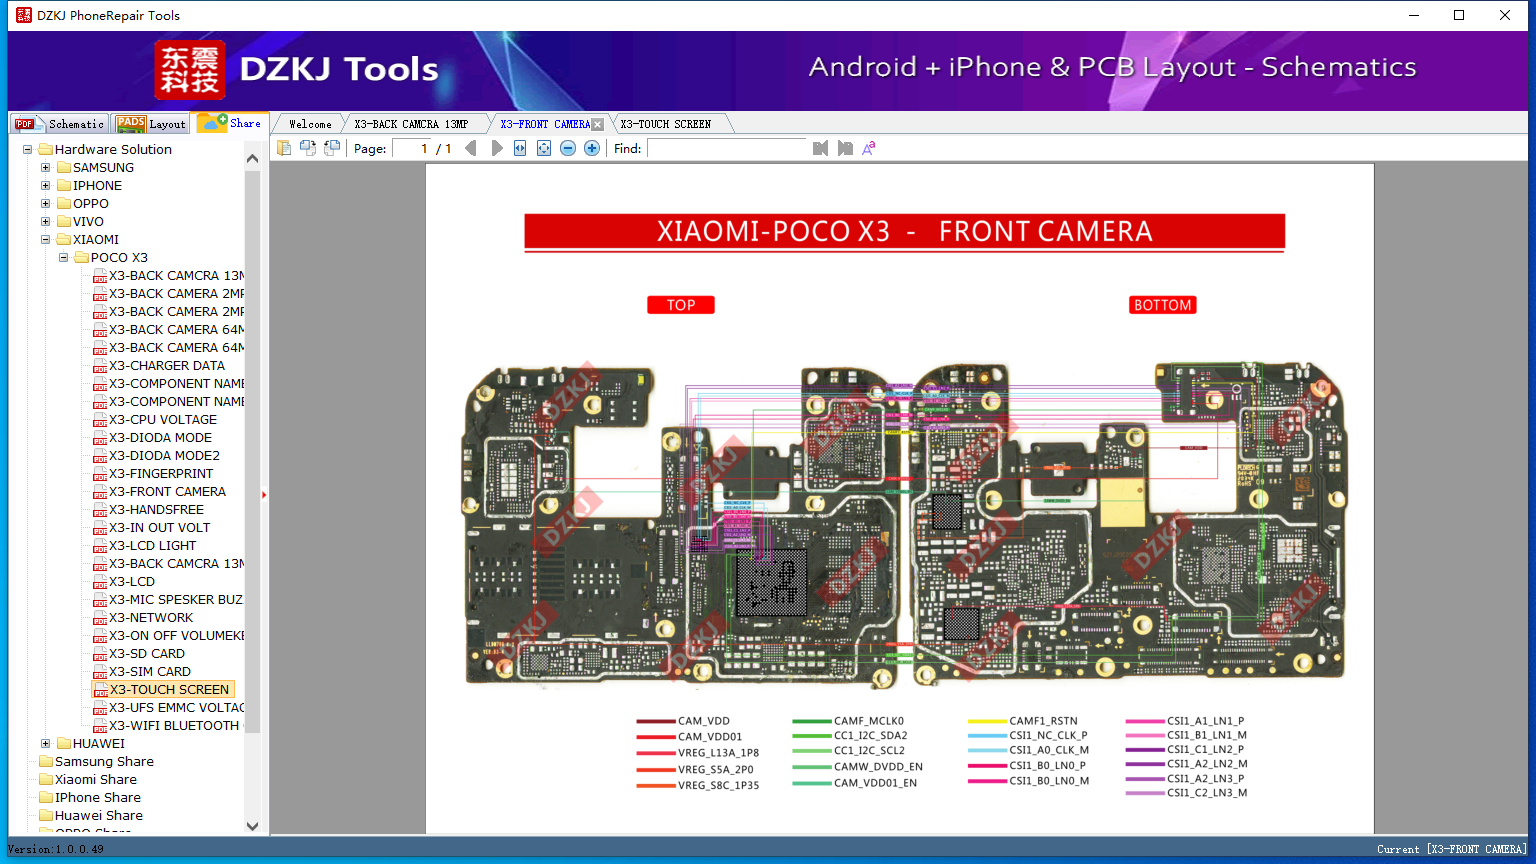The height and width of the screenshot is (864, 1536).
Task: Expand the IPHONE folder
Action: click(x=46, y=186)
